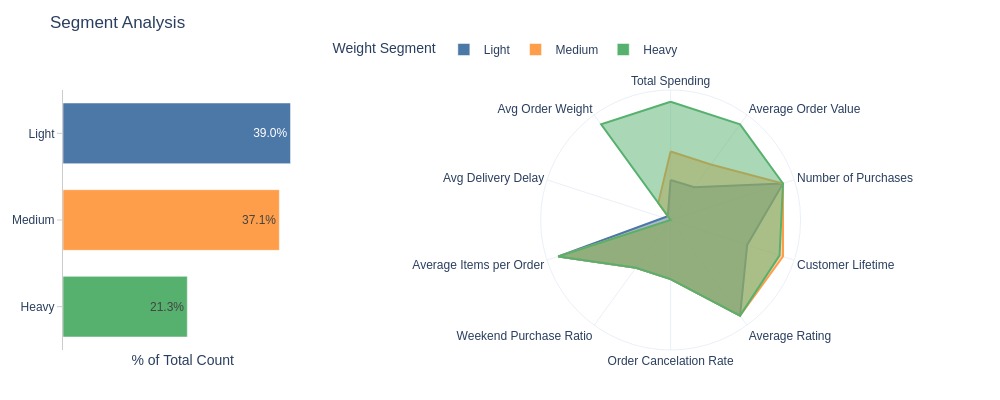Click the Avg Order Weight label
The height and width of the screenshot is (400, 1000).
545,109
